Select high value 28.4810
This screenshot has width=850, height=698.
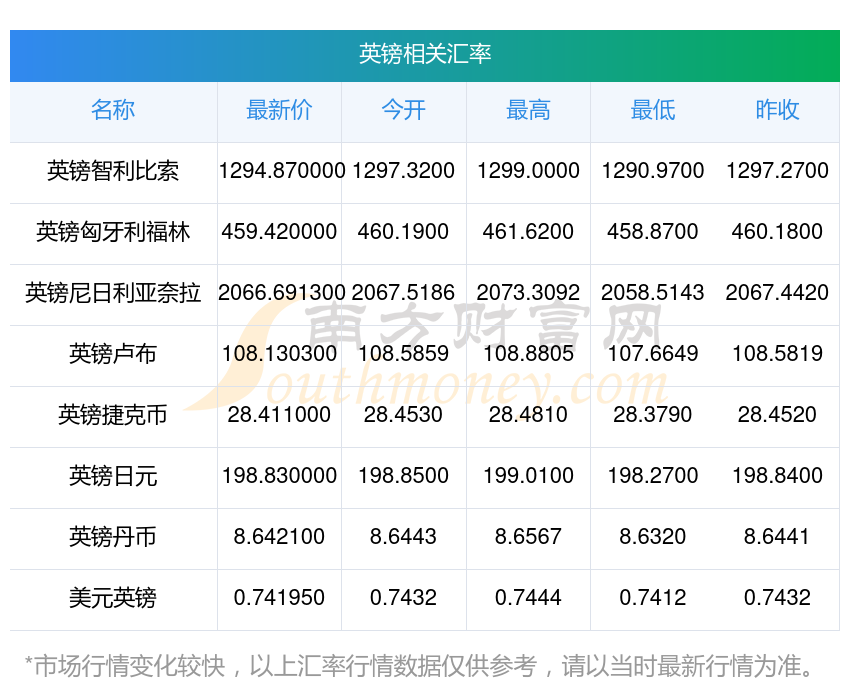pos(528,415)
